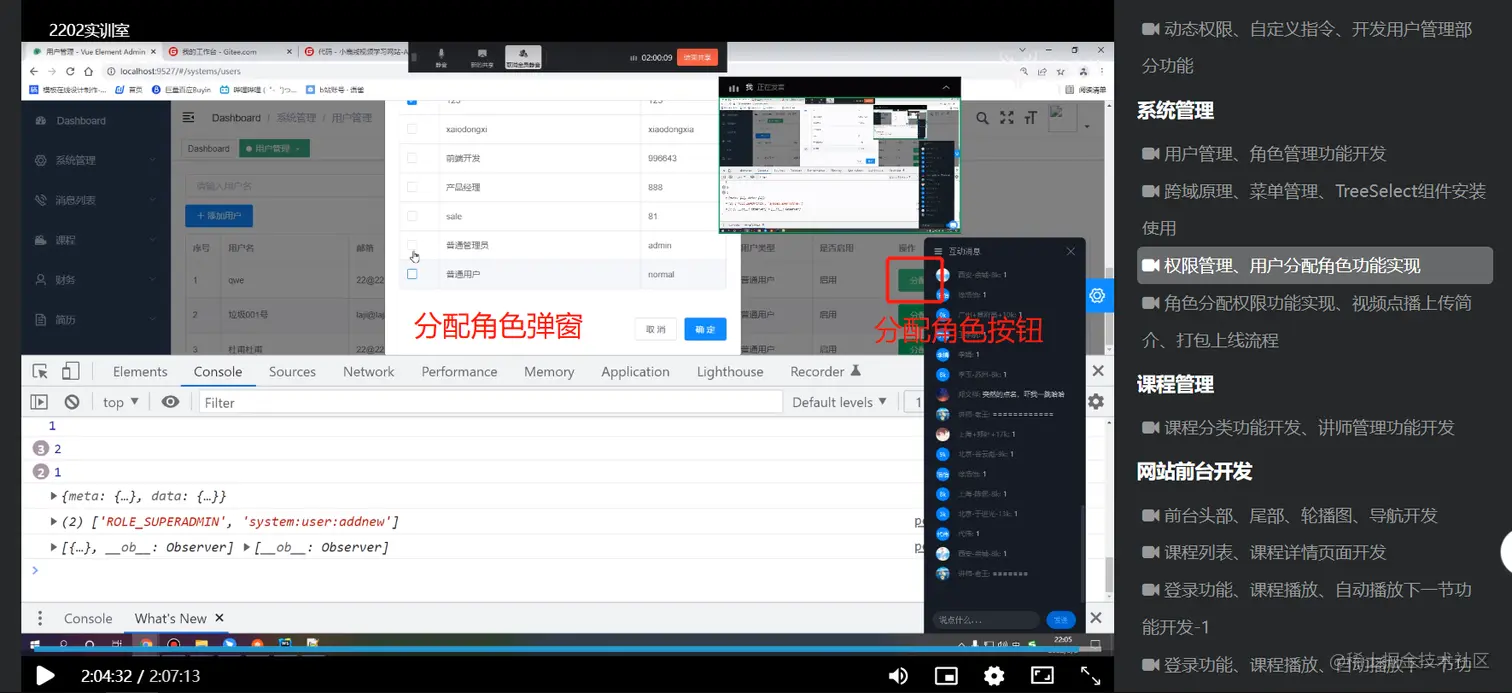Open the Application tab in DevTools

tap(635, 371)
